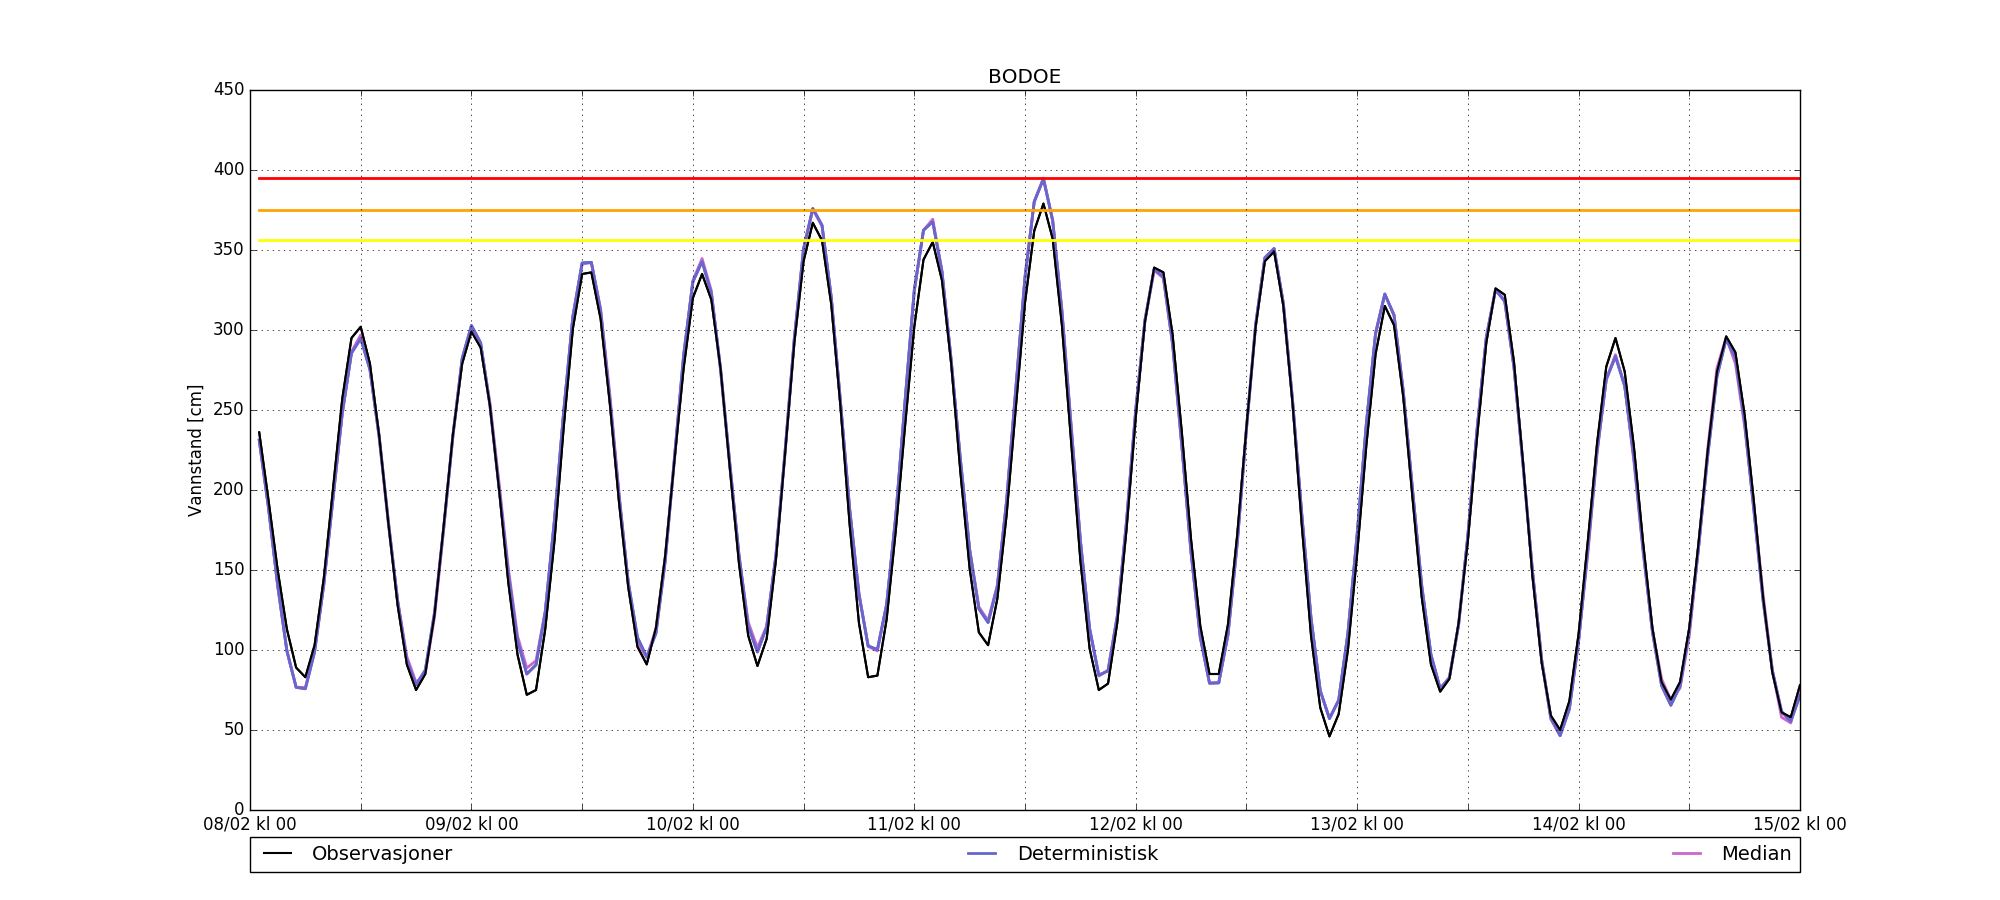Click the yellow threshold line near 355
This screenshot has height=900, width=2000.
coord(1029,241)
